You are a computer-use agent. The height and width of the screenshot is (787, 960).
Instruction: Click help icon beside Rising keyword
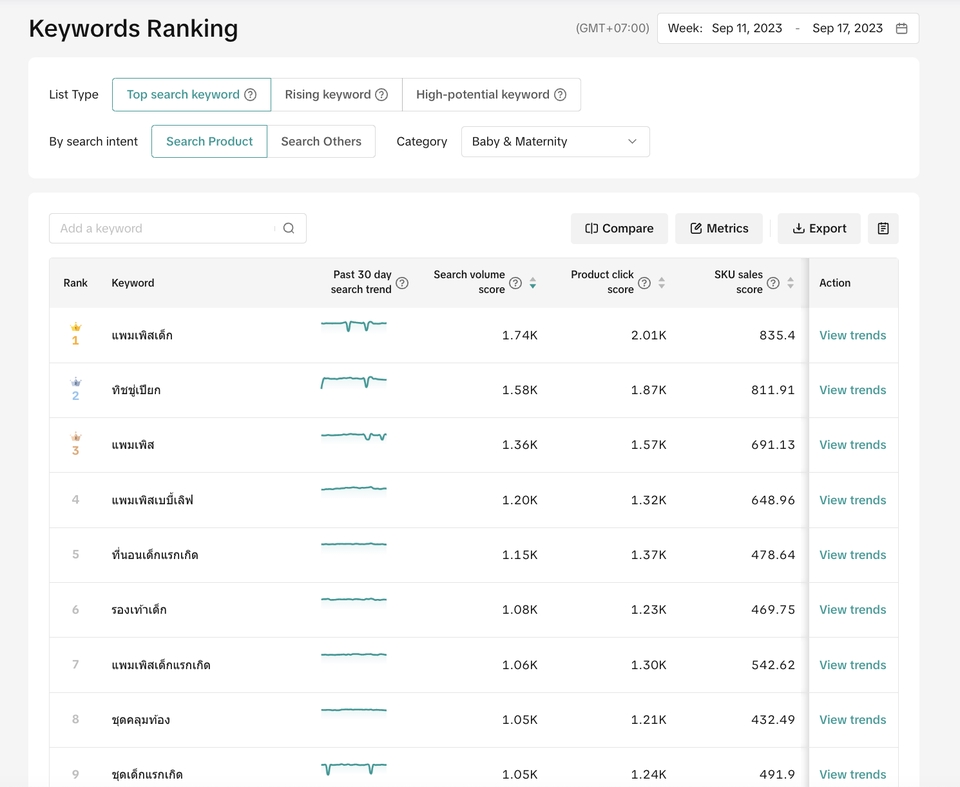(381, 94)
